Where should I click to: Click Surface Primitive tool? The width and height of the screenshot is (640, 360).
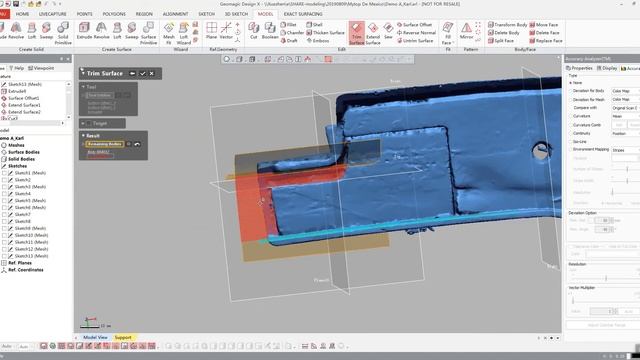149,33
